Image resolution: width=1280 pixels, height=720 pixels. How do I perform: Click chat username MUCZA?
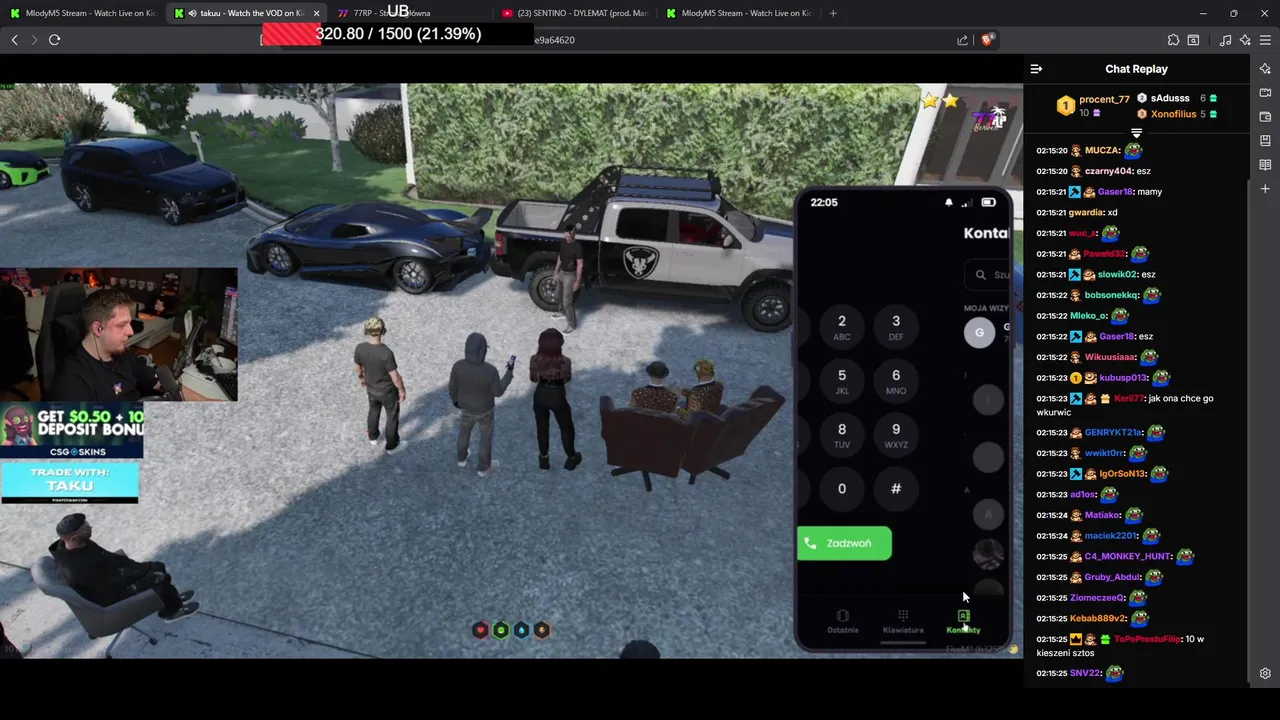click(x=1102, y=150)
